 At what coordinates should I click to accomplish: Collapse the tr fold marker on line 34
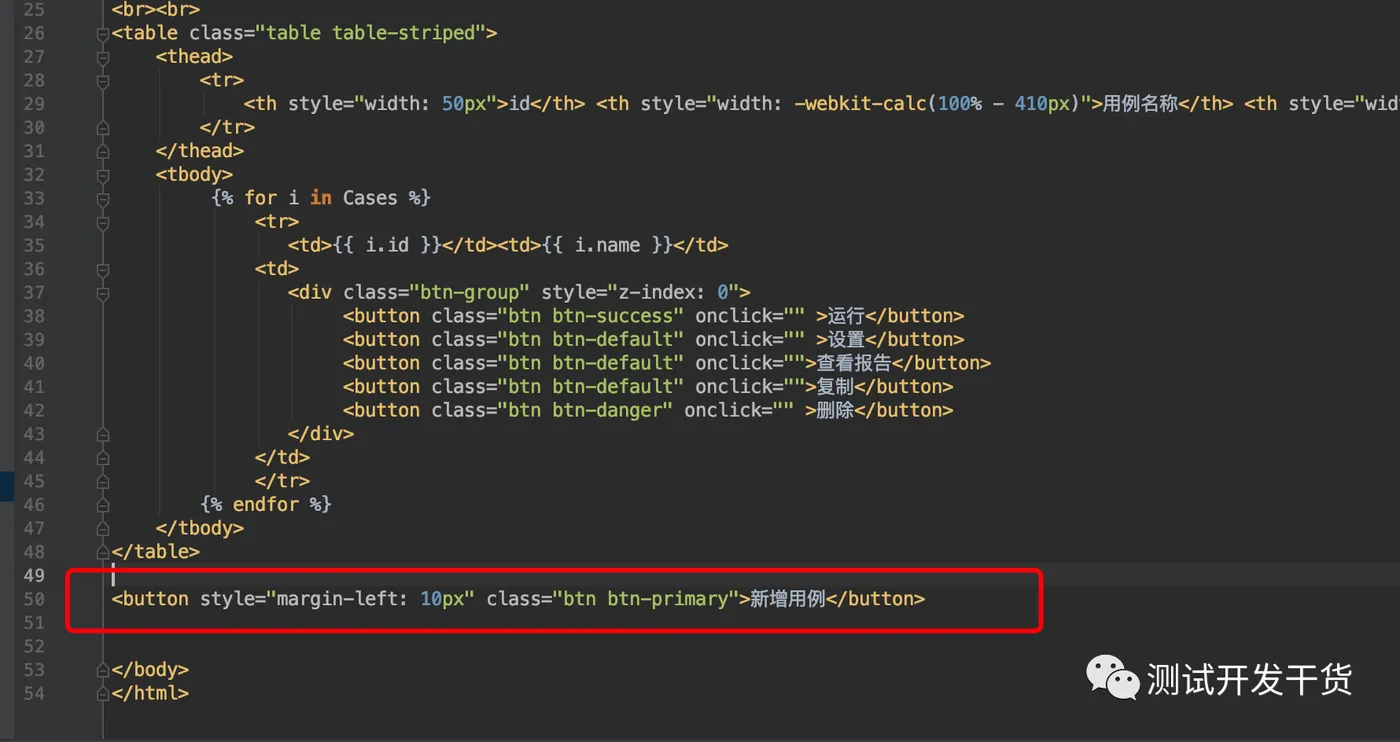pos(102,223)
